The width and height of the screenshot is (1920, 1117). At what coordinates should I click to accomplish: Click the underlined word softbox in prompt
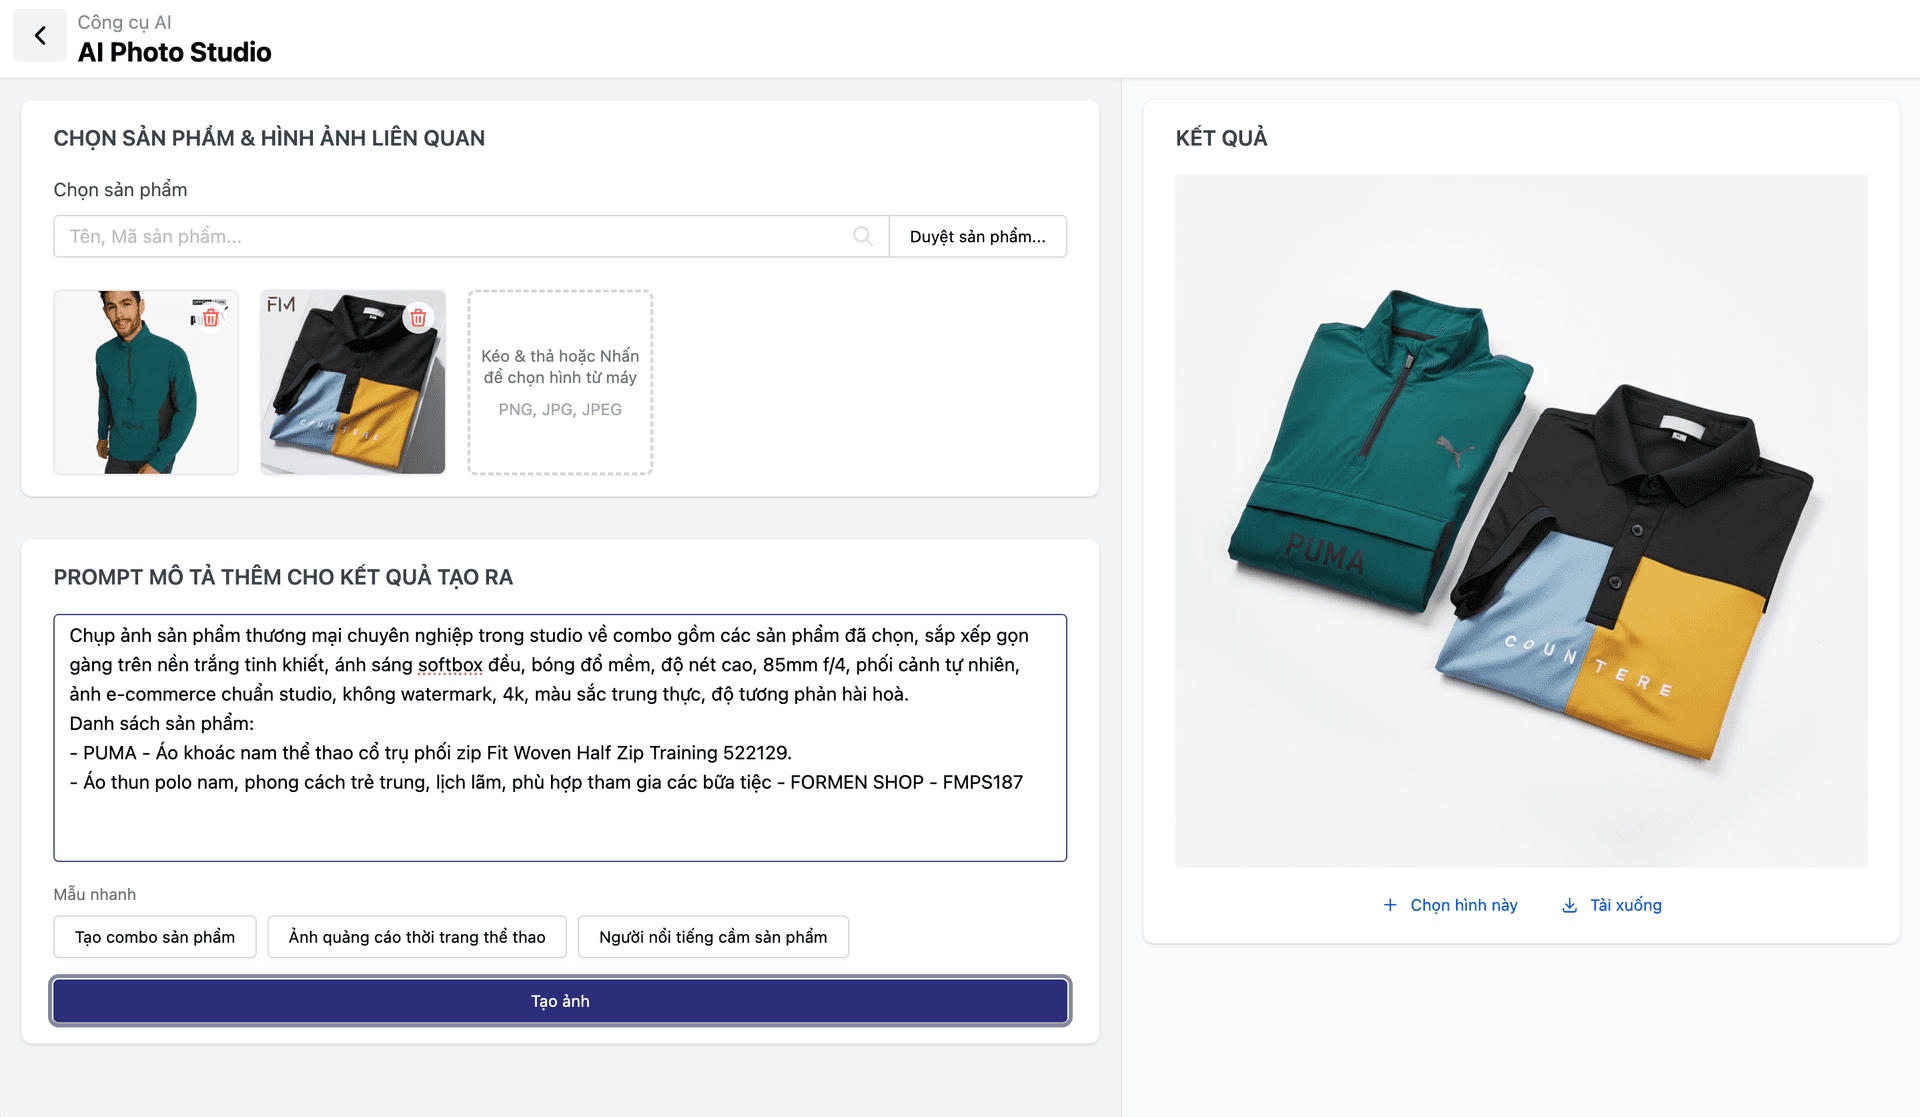coord(450,665)
